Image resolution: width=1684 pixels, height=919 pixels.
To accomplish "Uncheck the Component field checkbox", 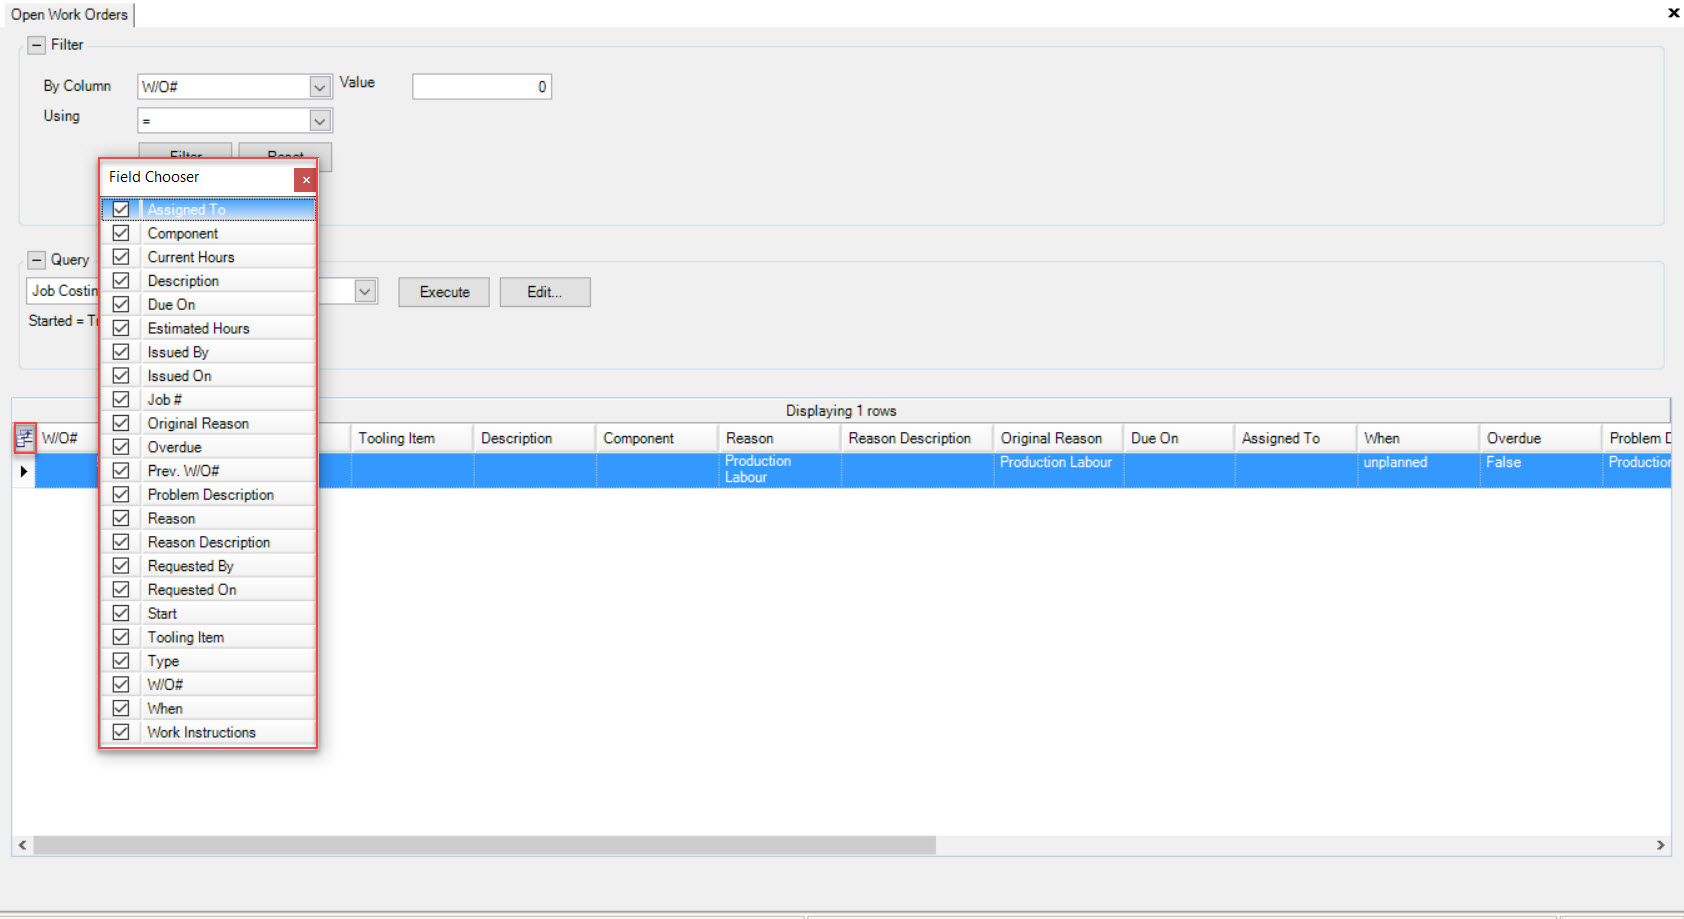I will (121, 233).
